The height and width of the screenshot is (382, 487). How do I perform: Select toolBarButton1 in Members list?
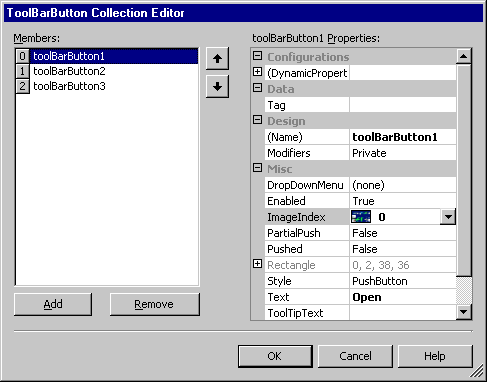click(114, 56)
